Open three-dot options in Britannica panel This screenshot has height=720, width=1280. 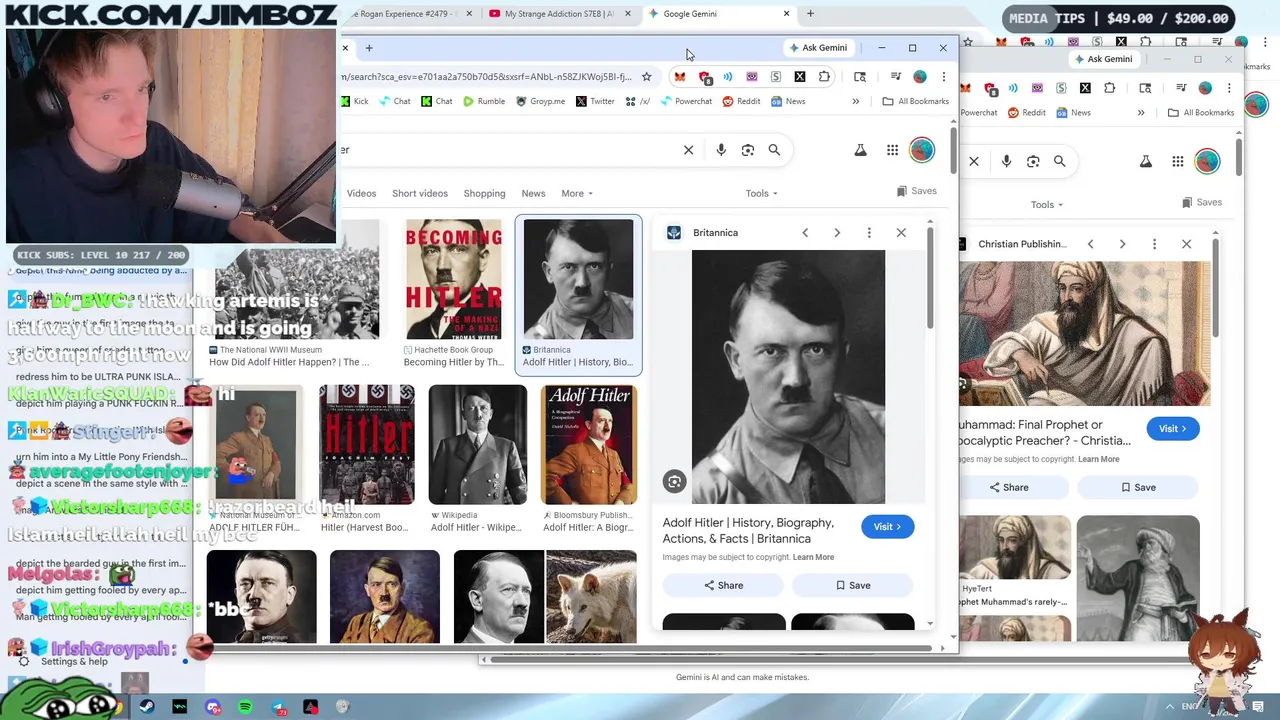(x=869, y=233)
